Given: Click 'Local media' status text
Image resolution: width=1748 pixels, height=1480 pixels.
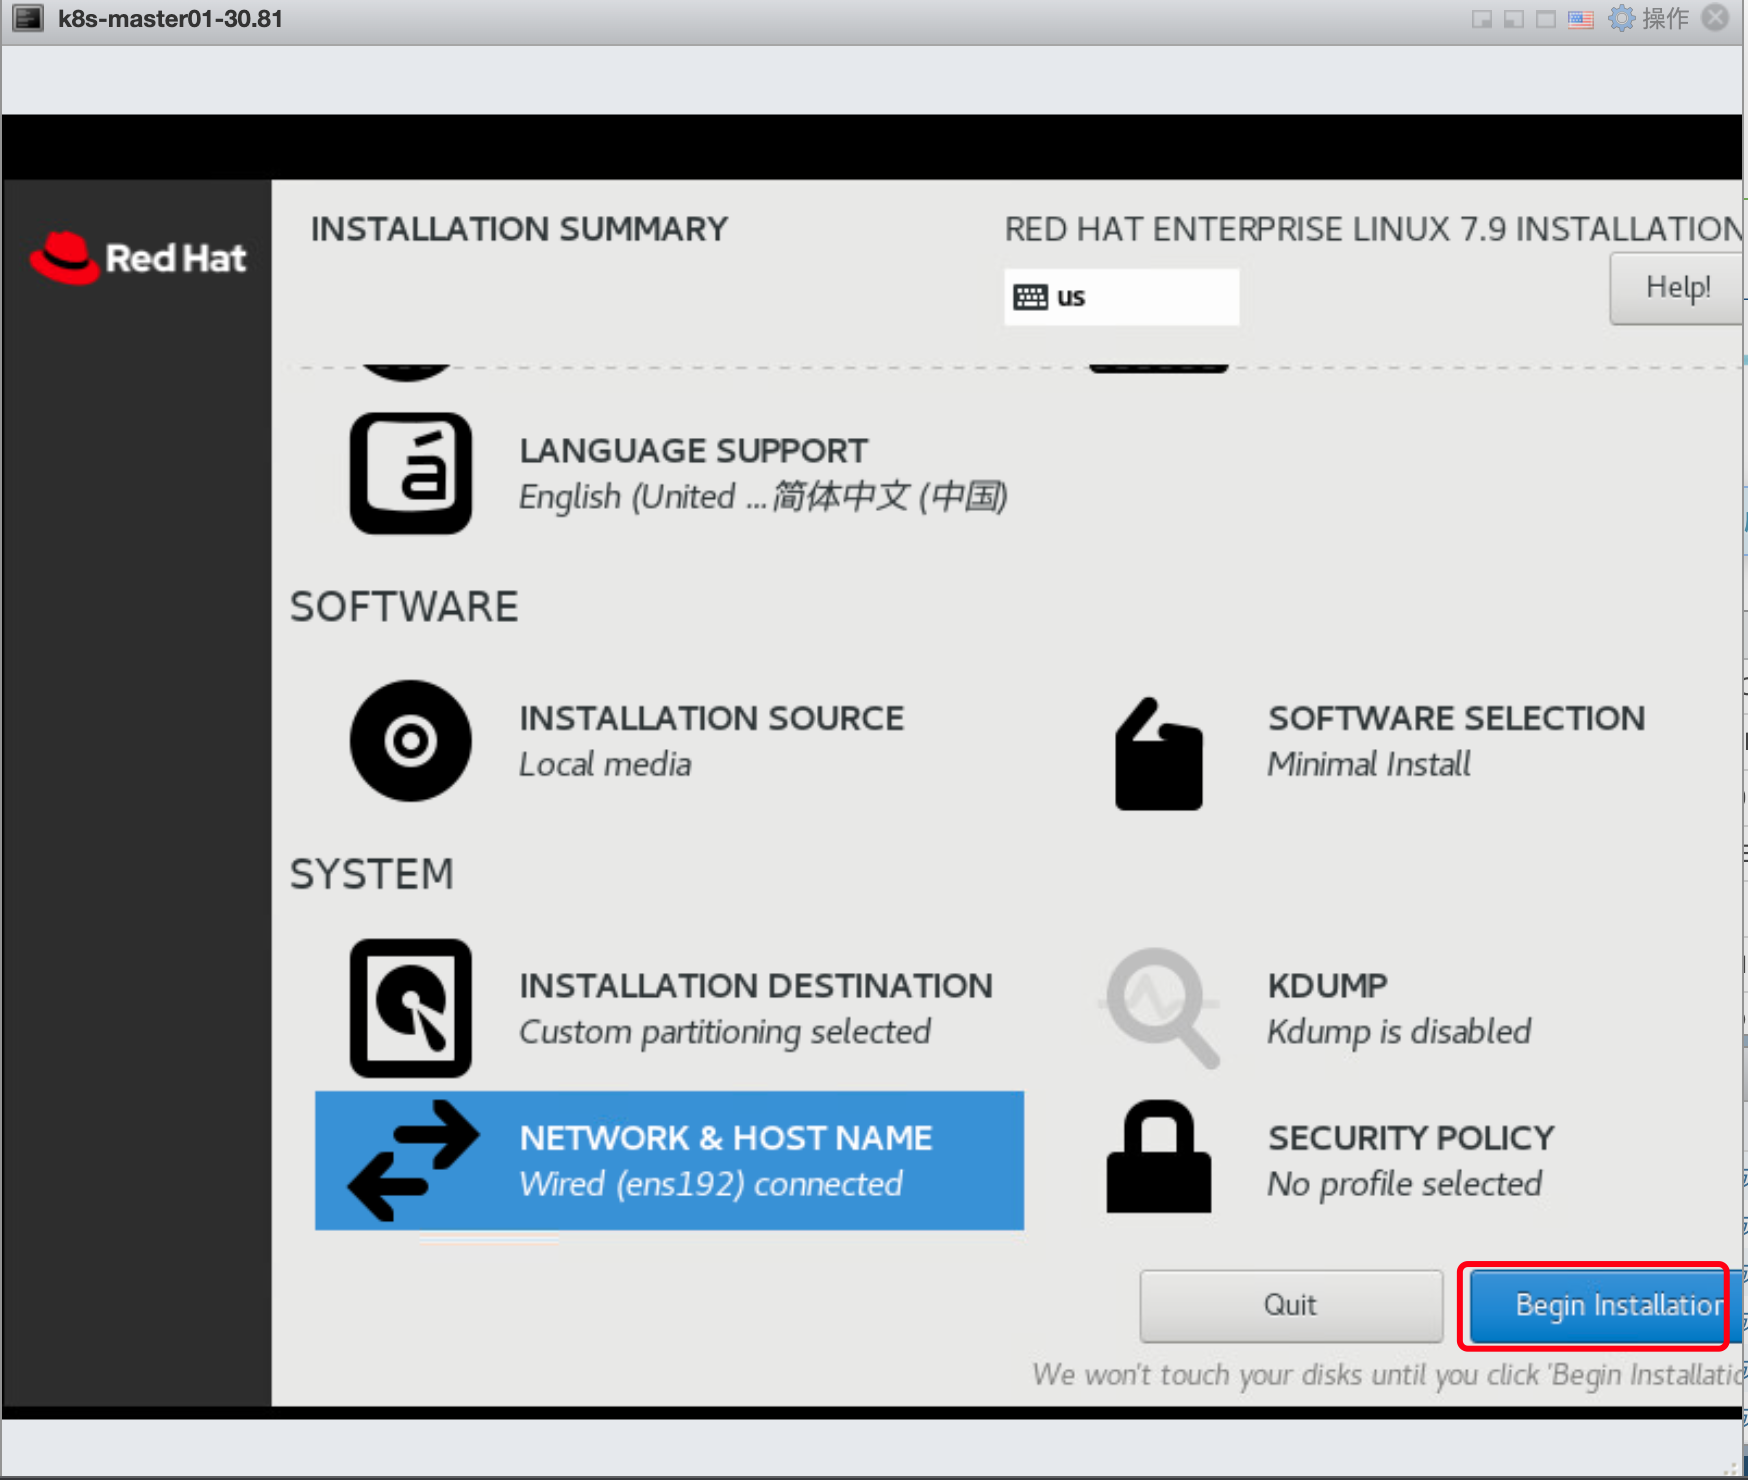Looking at the screenshot, I should (x=605, y=765).
